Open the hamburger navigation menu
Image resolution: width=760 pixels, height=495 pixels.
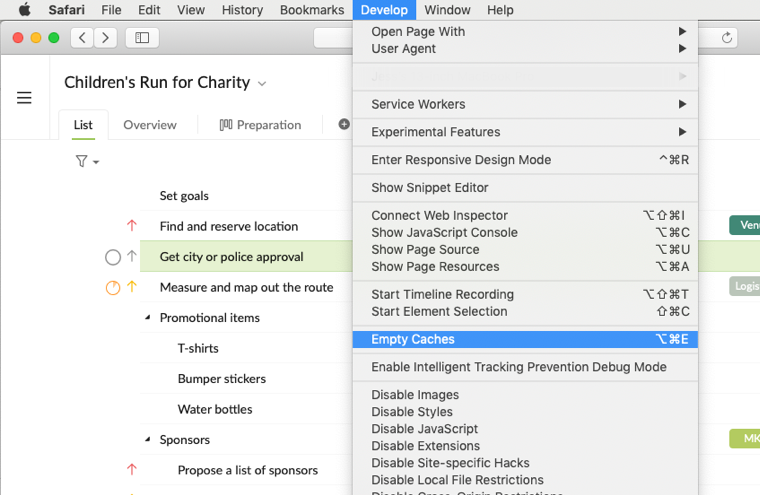click(x=24, y=97)
